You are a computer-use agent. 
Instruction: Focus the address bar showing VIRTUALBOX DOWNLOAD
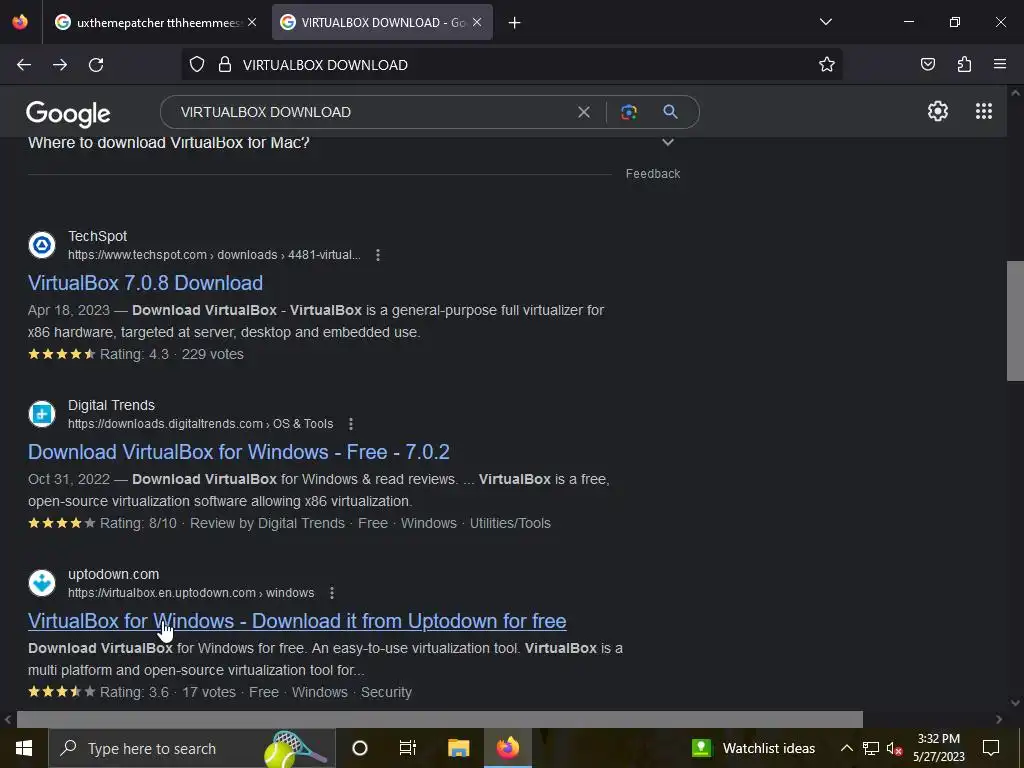(511, 65)
